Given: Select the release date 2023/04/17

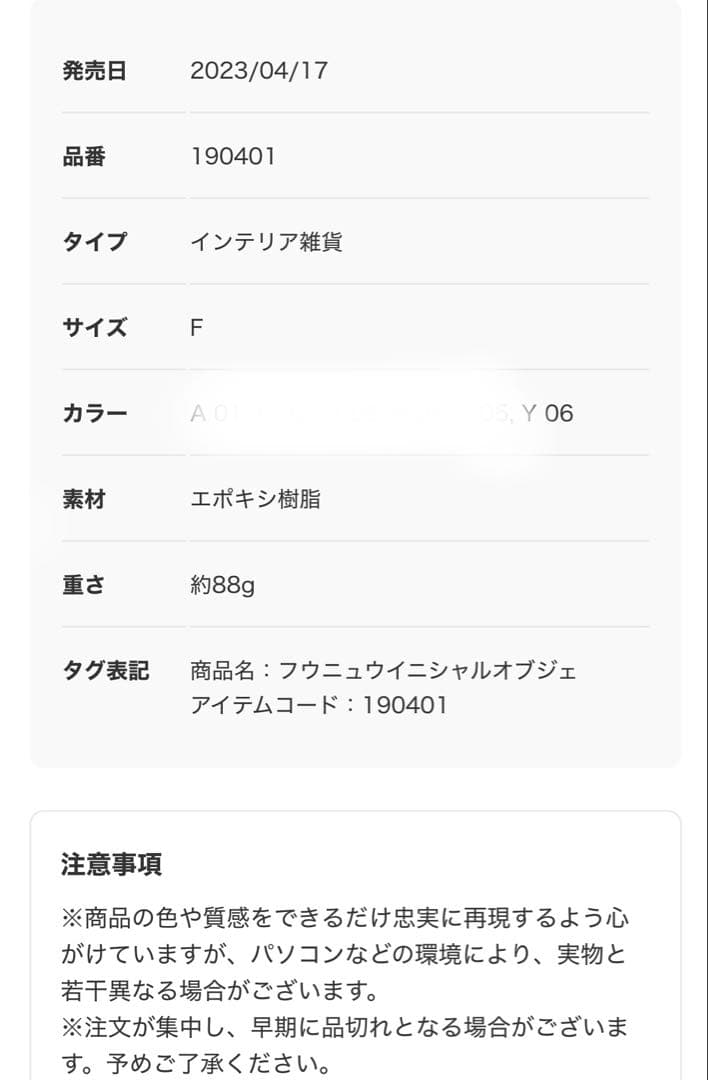Looking at the screenshot, I should tap(258, 71).
